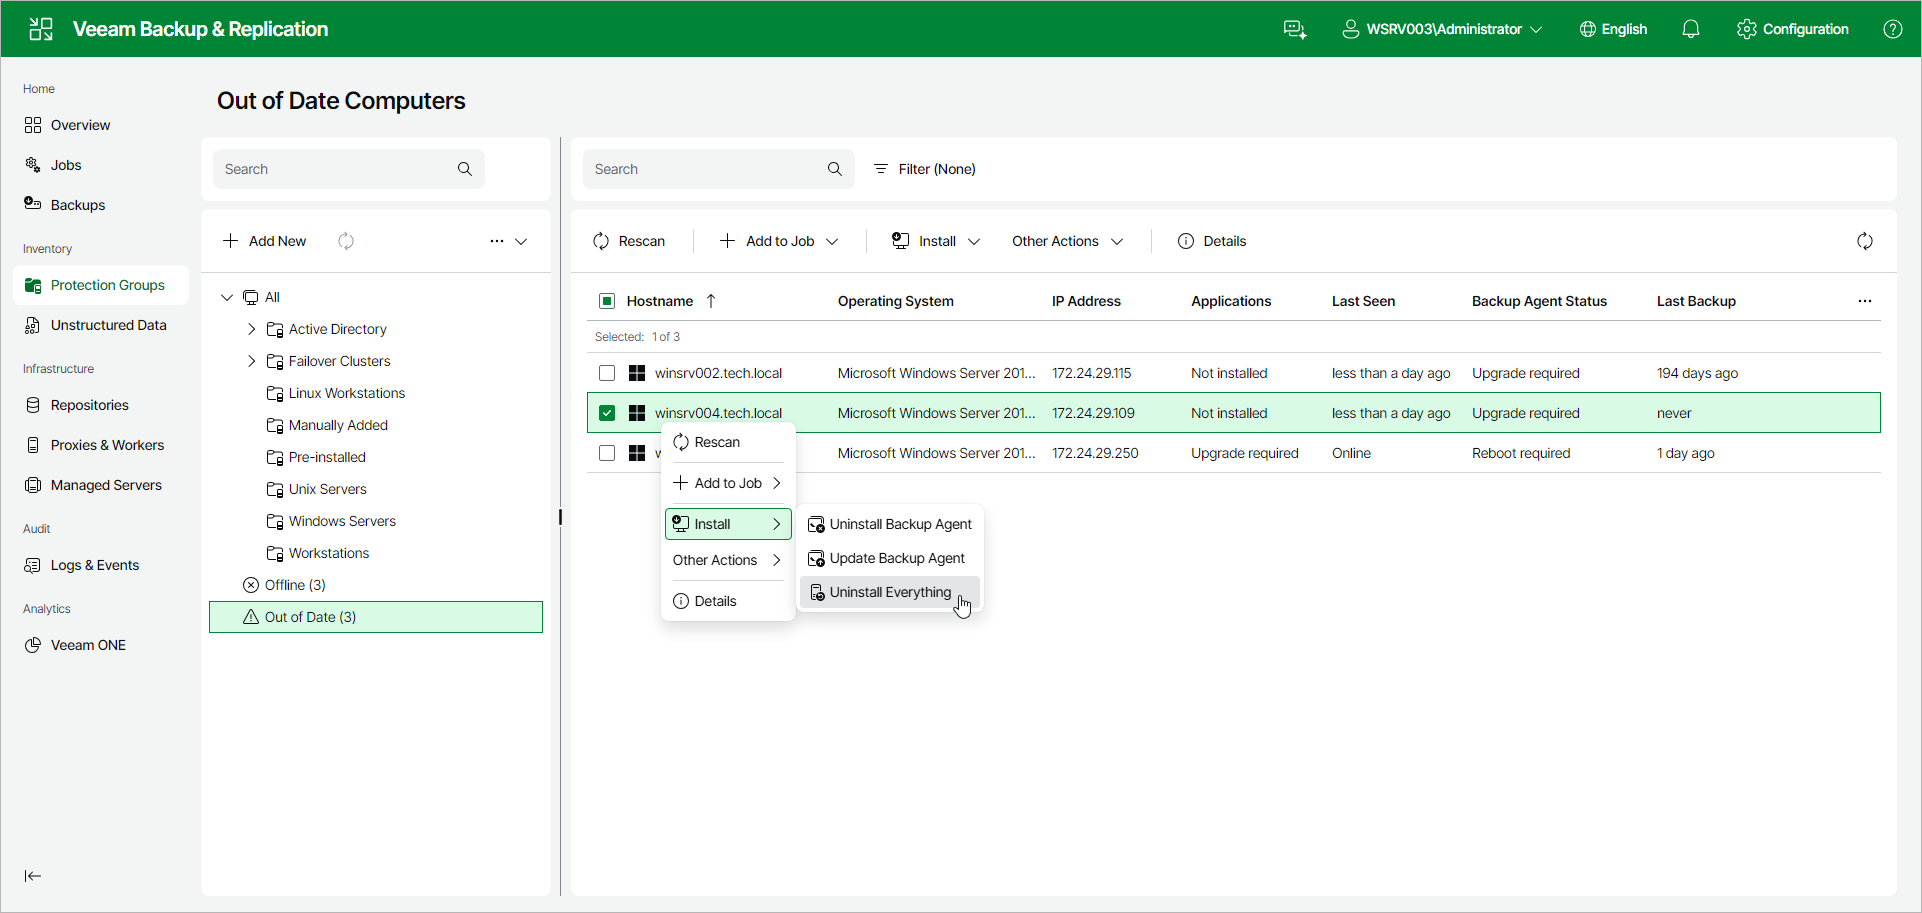This screenshot has width=1922, height=913.
Task: Collapse the All tree node
Action: (x=227, y=297)
